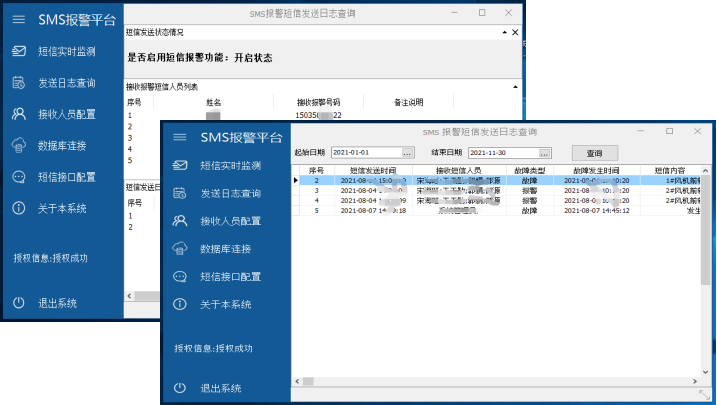Screen dimensions: 717x405
Task: Sort by 序号 column in log table
Action: (x=316, y=171)
